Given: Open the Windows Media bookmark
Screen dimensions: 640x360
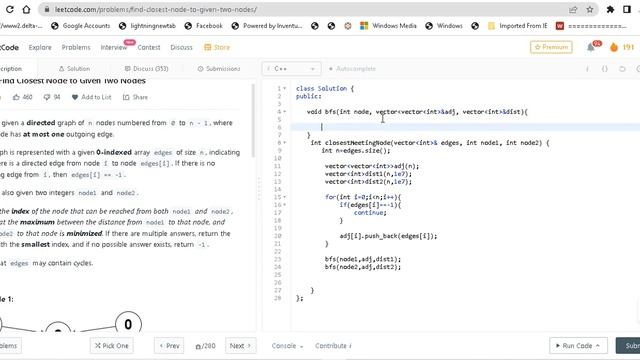Looking at the screenshot, I should pos(388,26).
